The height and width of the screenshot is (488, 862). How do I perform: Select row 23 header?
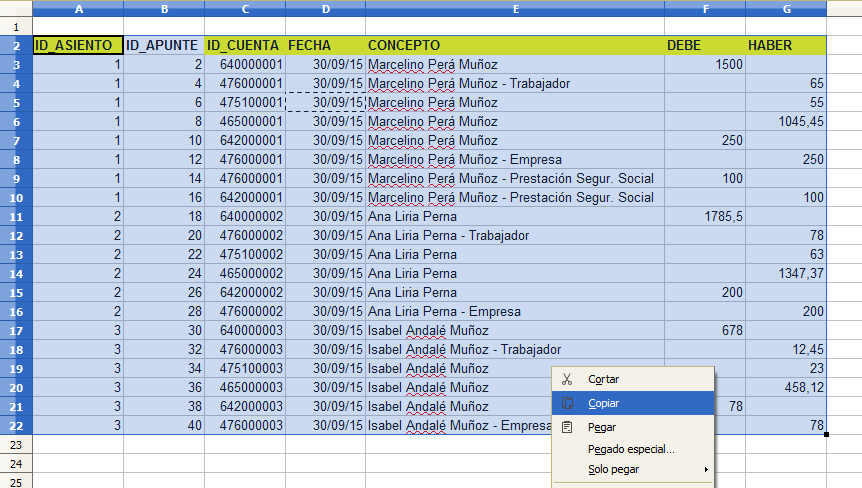coord(16,445)
